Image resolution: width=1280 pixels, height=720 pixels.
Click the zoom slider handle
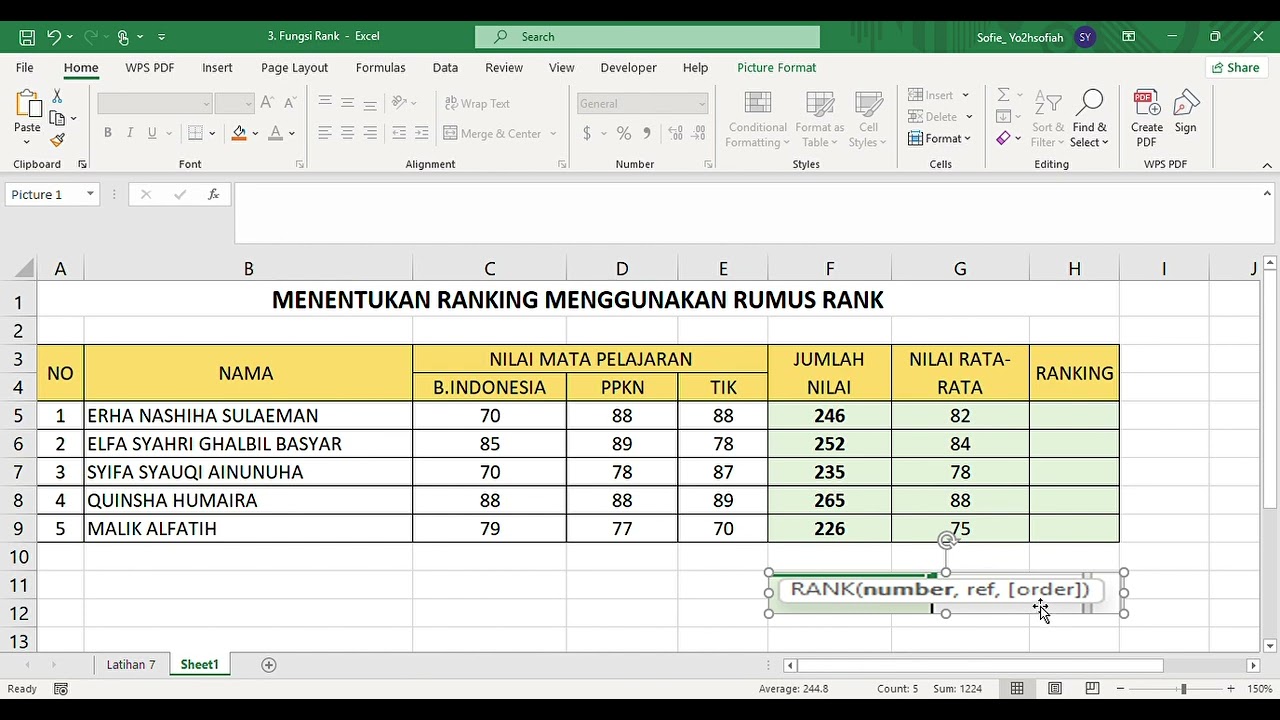click(1183, 689)
